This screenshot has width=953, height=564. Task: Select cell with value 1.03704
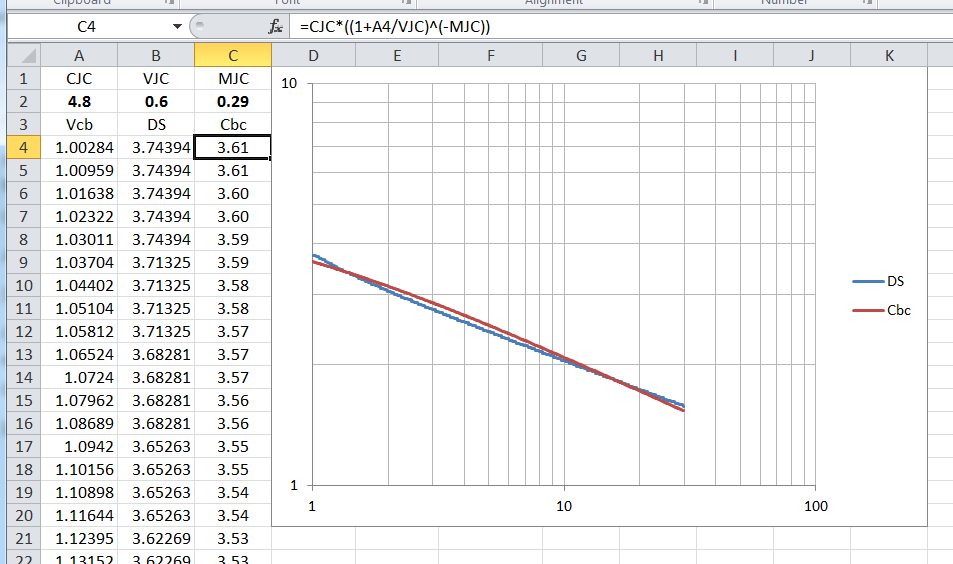[79, 263]
